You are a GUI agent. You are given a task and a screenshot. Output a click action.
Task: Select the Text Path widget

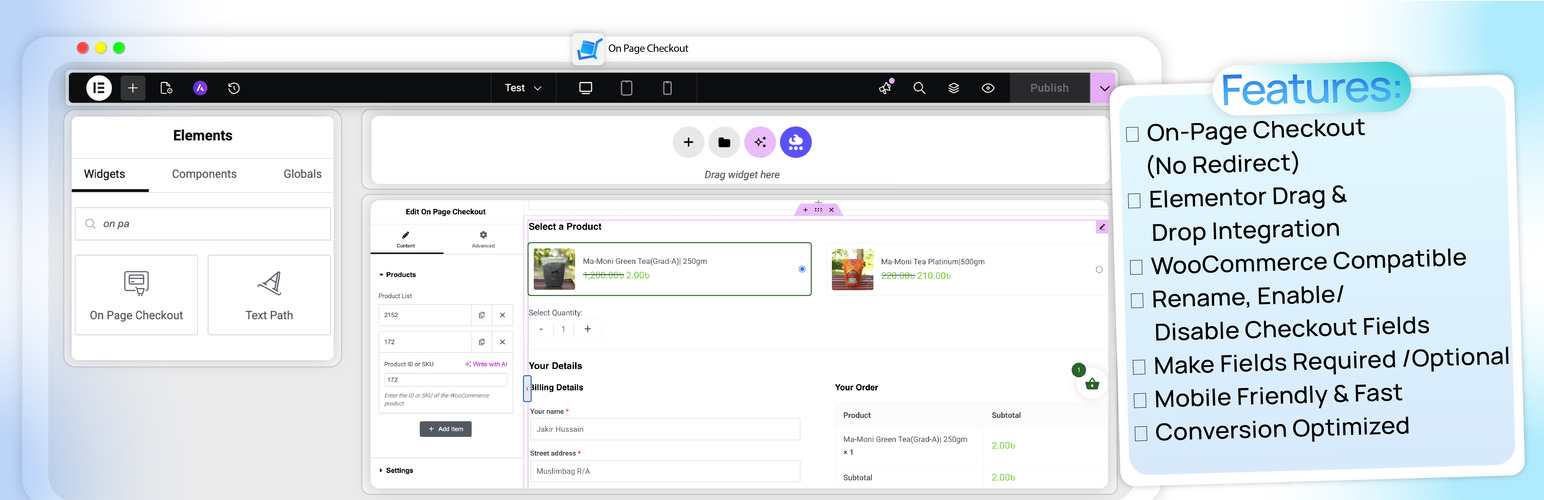pyautogui.click(x=269, y=295)
